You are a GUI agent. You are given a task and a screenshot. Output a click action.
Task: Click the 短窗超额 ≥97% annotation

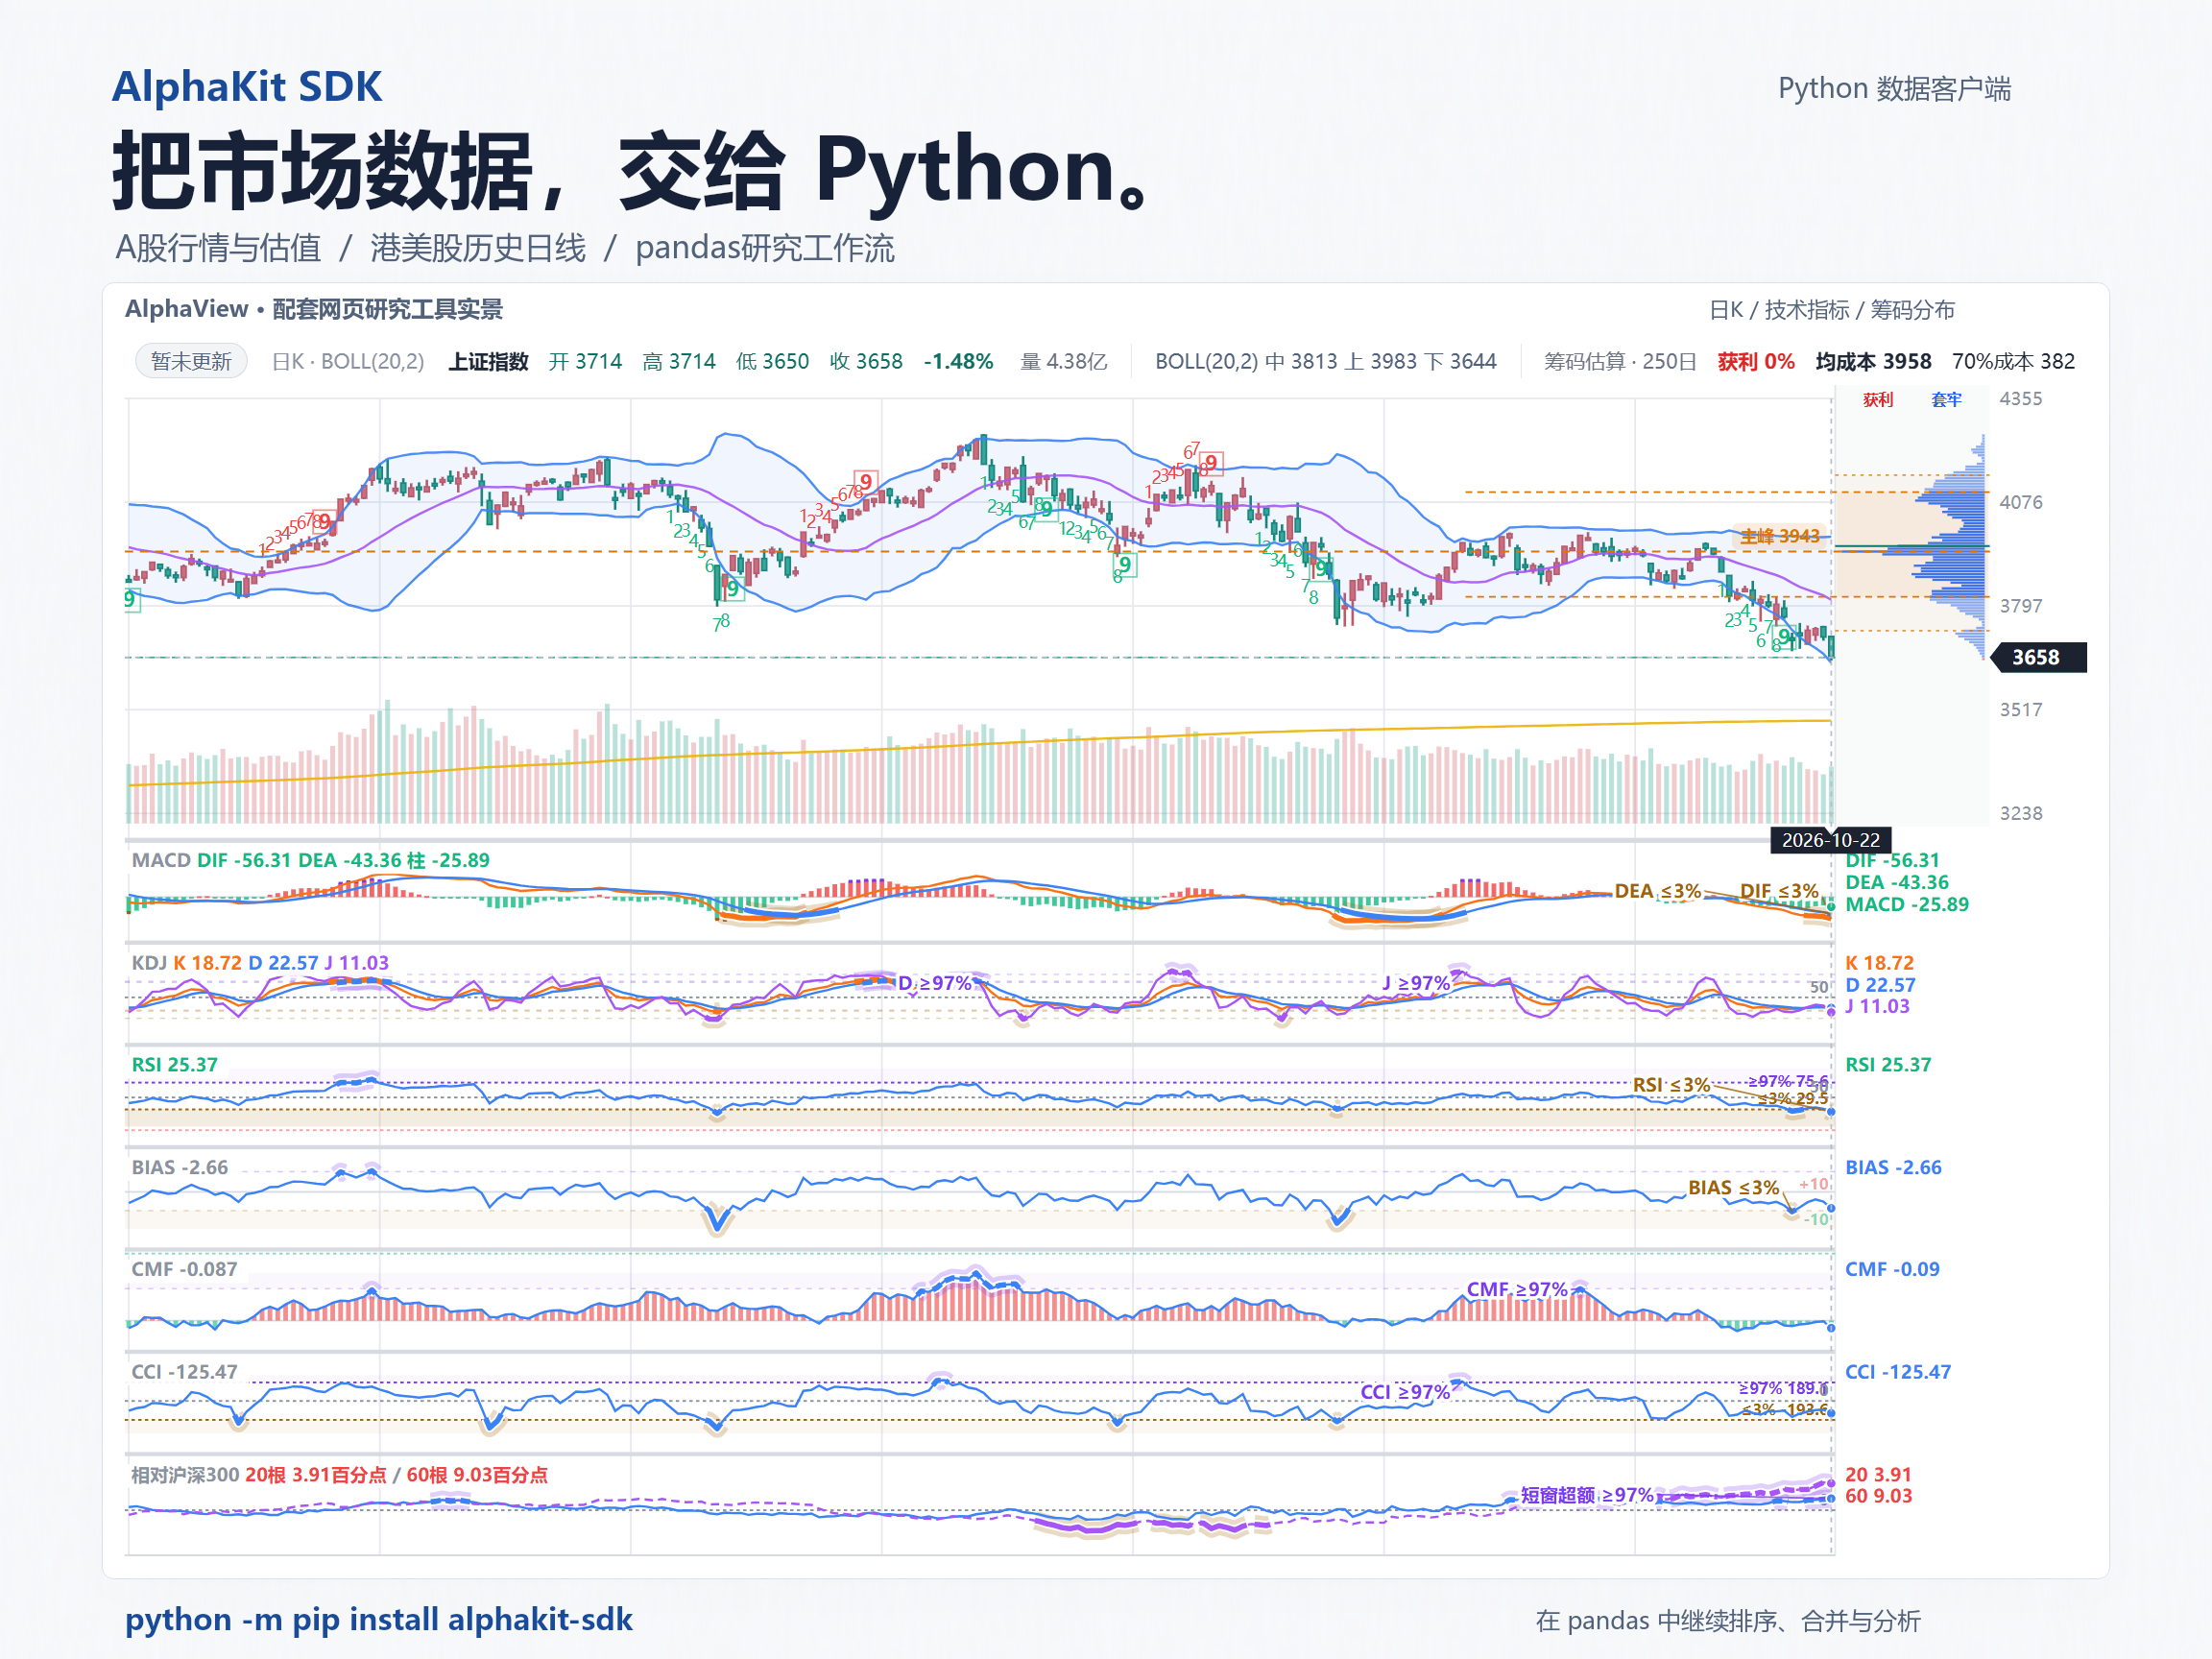[1587, 1495]
